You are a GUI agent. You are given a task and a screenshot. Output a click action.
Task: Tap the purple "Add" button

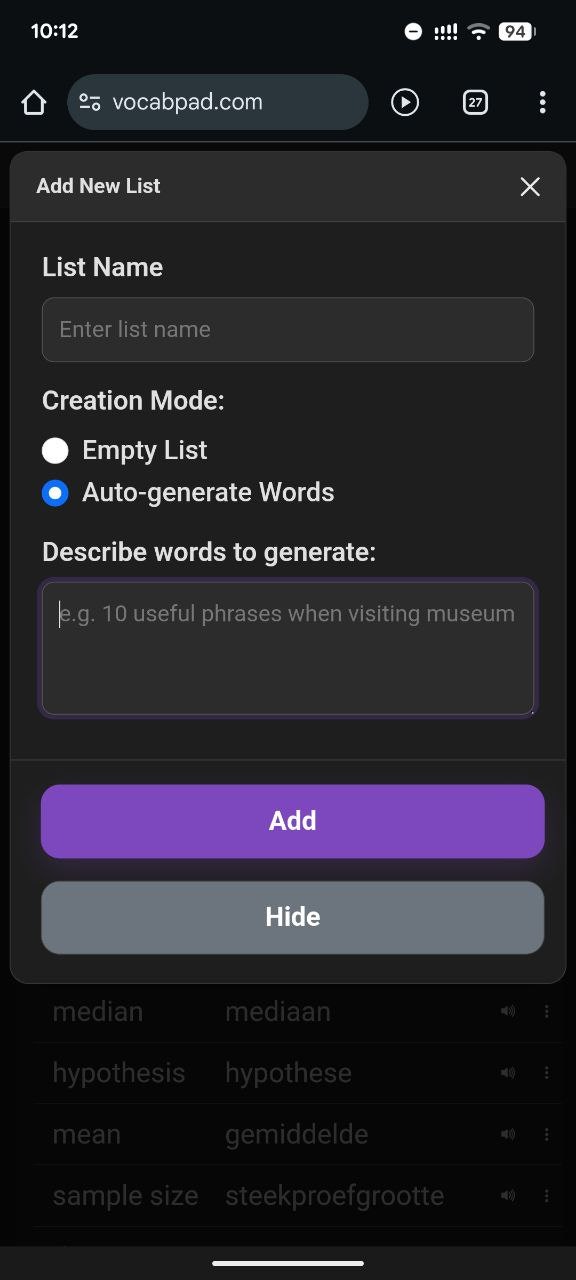pos(292,820)
